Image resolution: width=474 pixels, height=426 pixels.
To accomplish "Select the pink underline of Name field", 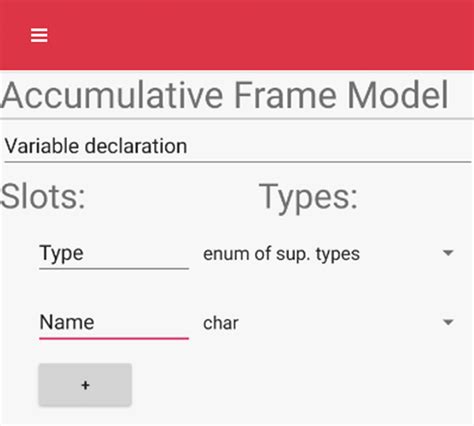I will 114,338.
